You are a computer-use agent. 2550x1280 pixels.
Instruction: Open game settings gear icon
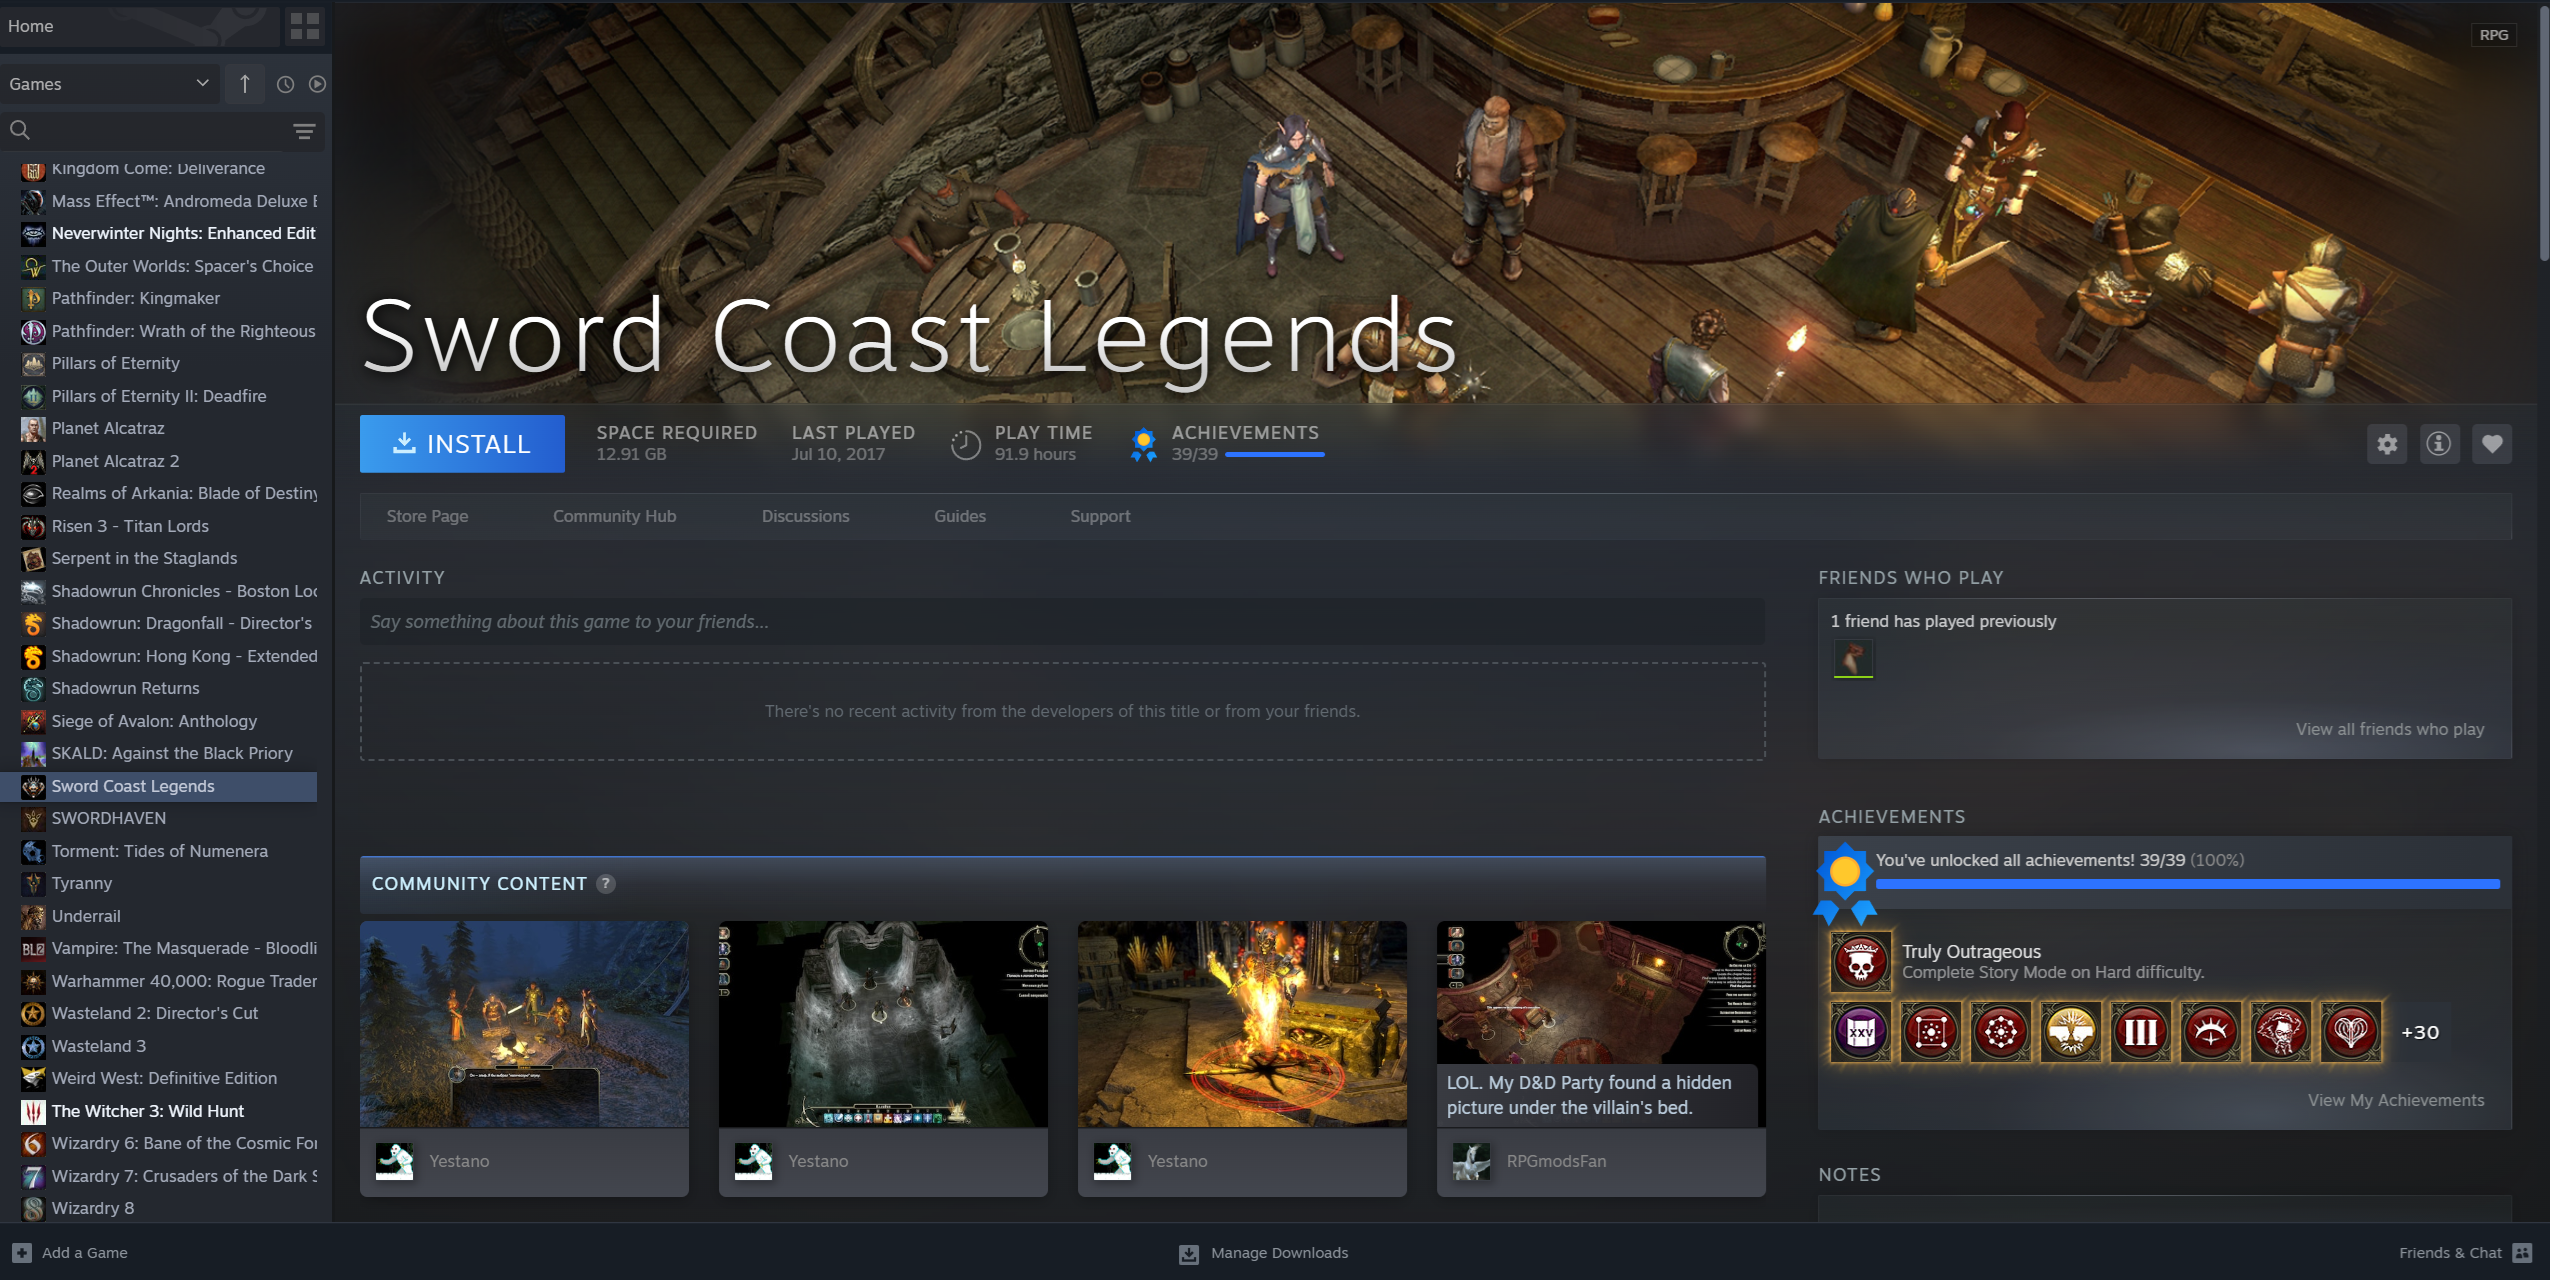tap(2387, 444)
